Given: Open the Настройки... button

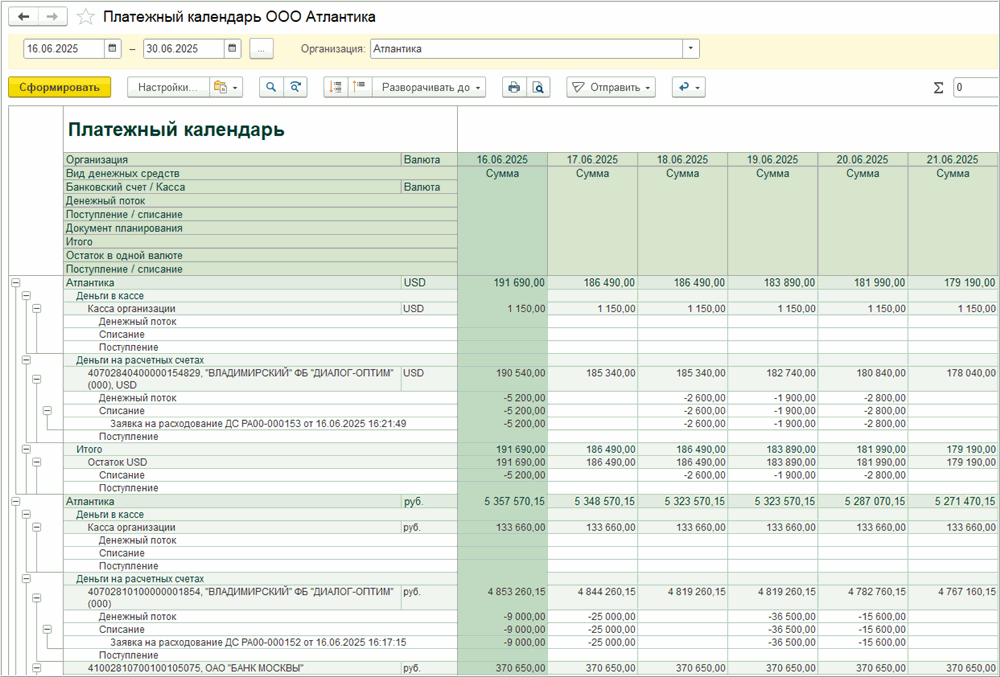Looking at the screenshot, I should pyautogui.click(x=167, y=87).
